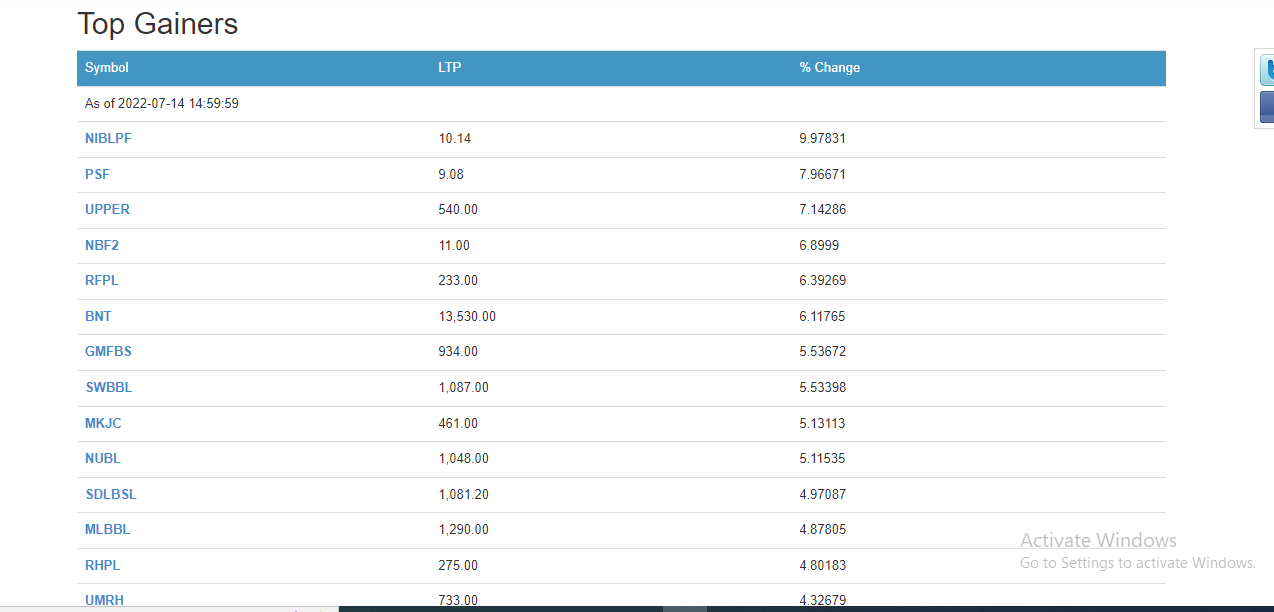
Task: Open the BNT symbol link
Action: coord(98,316)
